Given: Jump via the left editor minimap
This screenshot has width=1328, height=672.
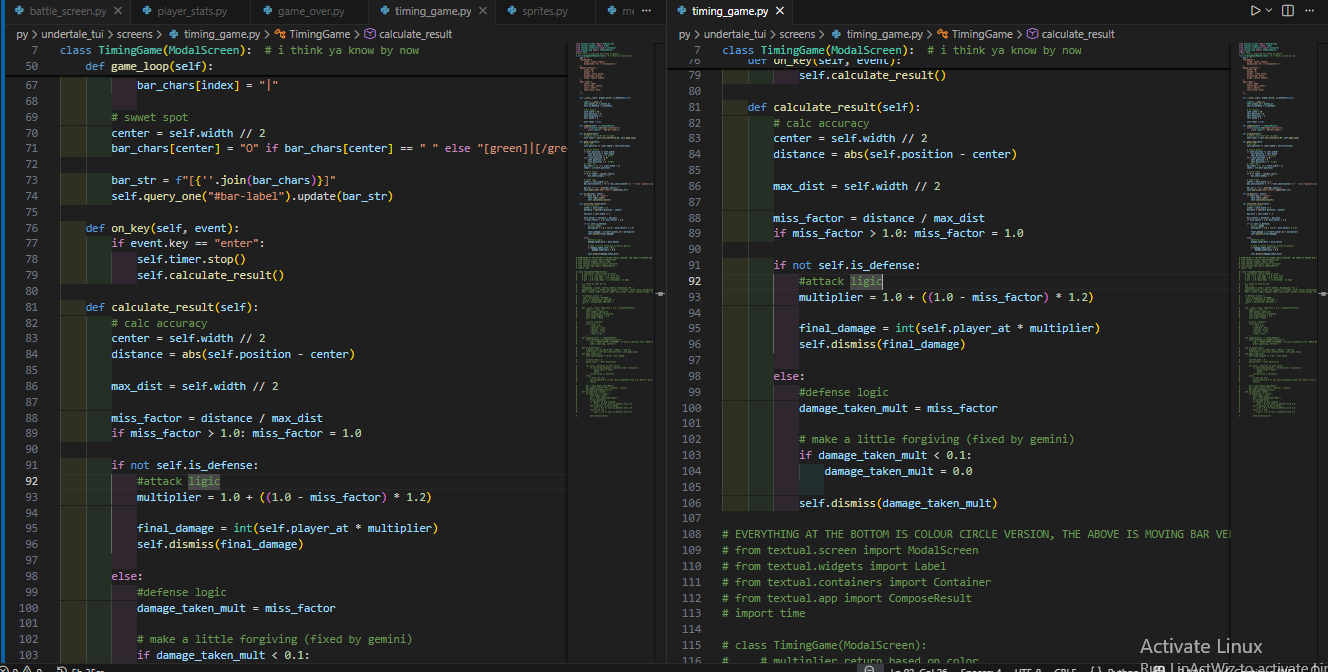Looking at the screenshot, I should [x=612, y=200].
